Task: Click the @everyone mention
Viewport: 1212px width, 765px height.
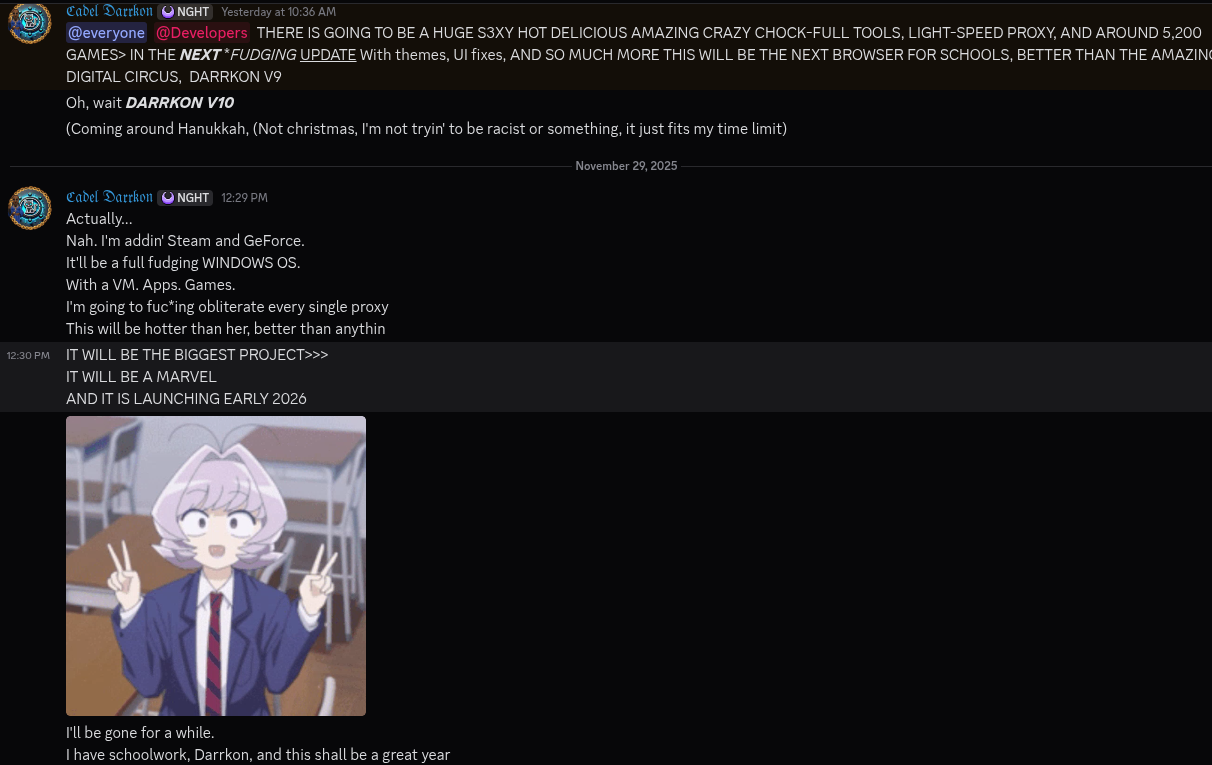Action: click(106, 33)
